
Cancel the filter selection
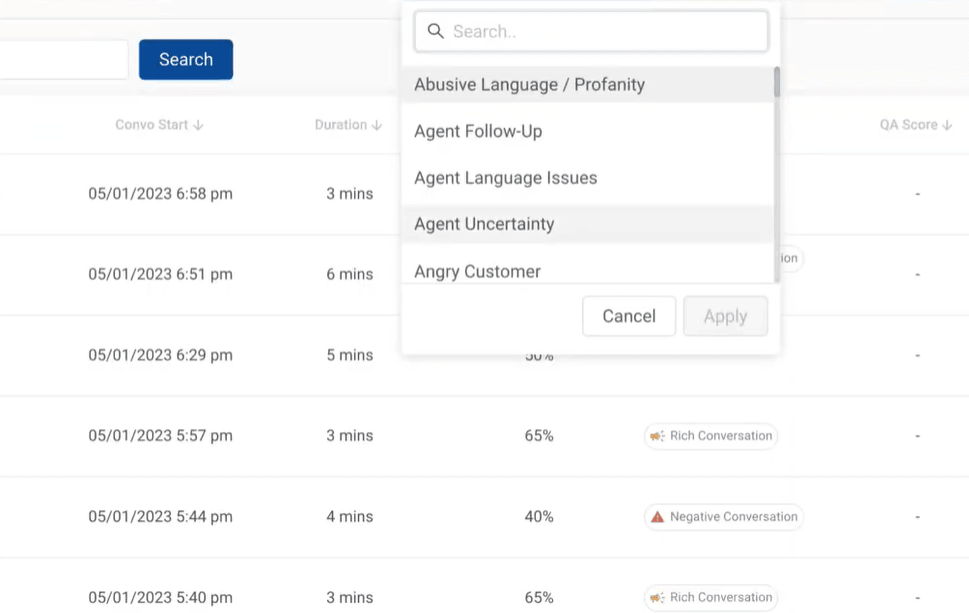pyautogui.click(x=628, y=316)
